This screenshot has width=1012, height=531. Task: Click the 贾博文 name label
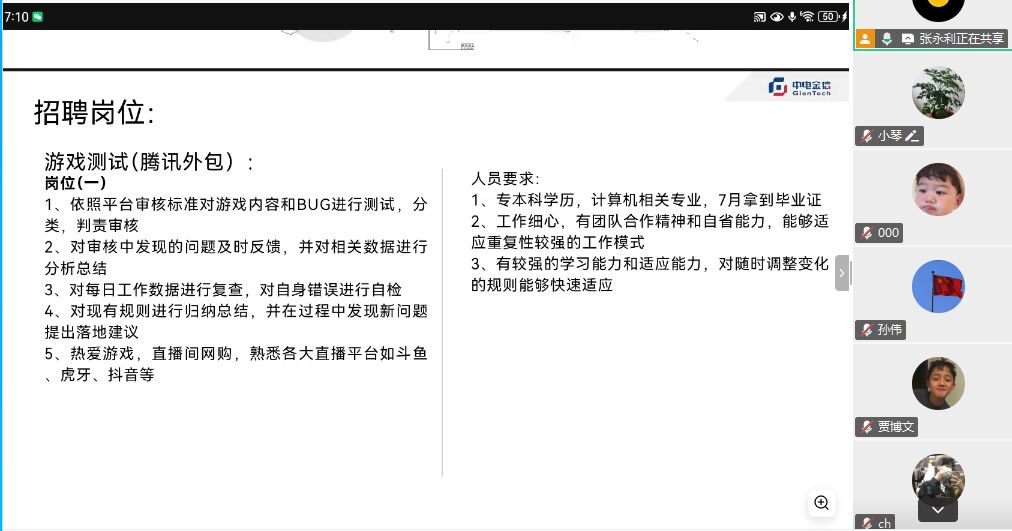point(896,427)
